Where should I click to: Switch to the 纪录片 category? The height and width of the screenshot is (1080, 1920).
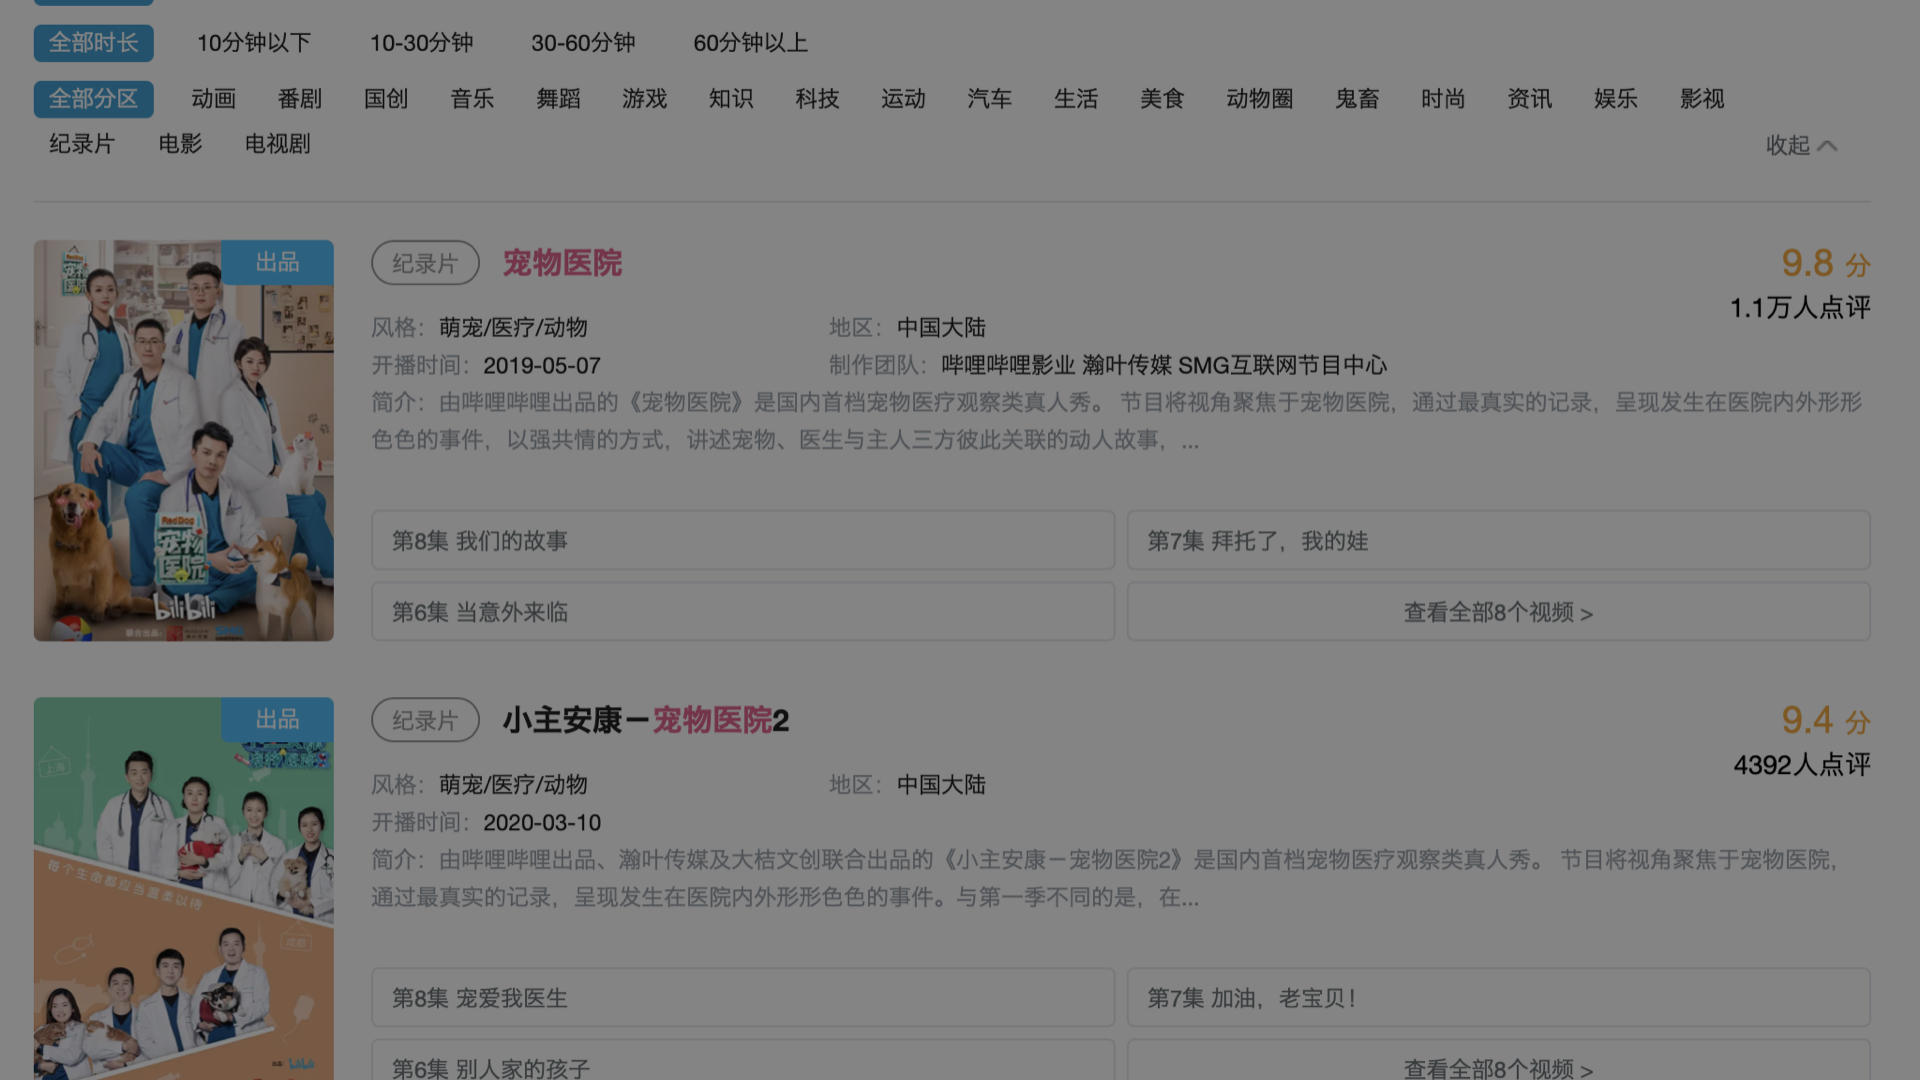click(x=81, y=144)
